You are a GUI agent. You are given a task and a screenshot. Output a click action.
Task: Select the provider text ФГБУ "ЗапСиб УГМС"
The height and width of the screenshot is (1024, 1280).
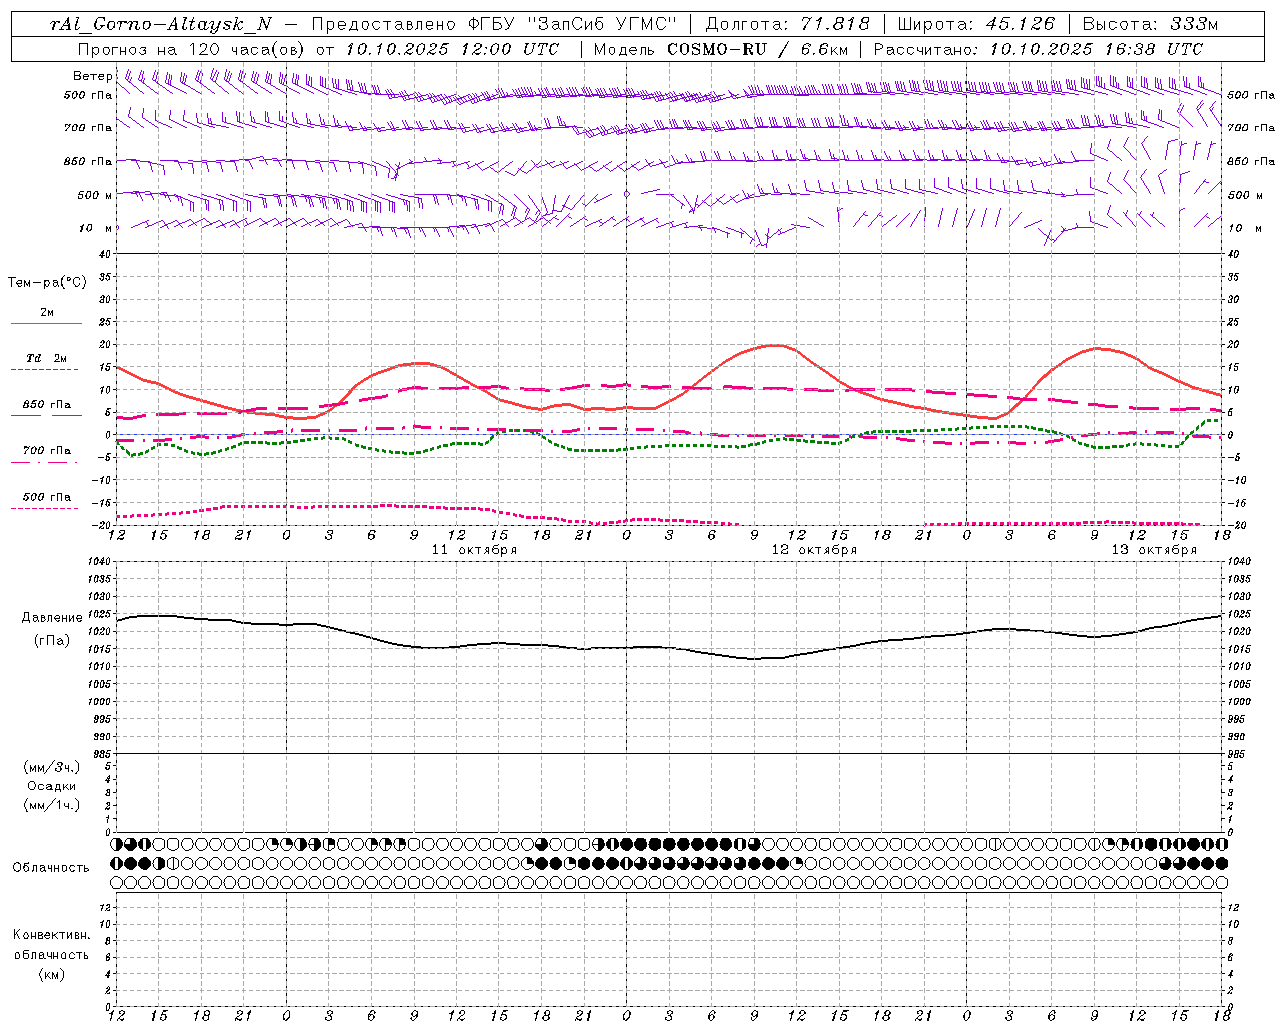pos(574,24)
